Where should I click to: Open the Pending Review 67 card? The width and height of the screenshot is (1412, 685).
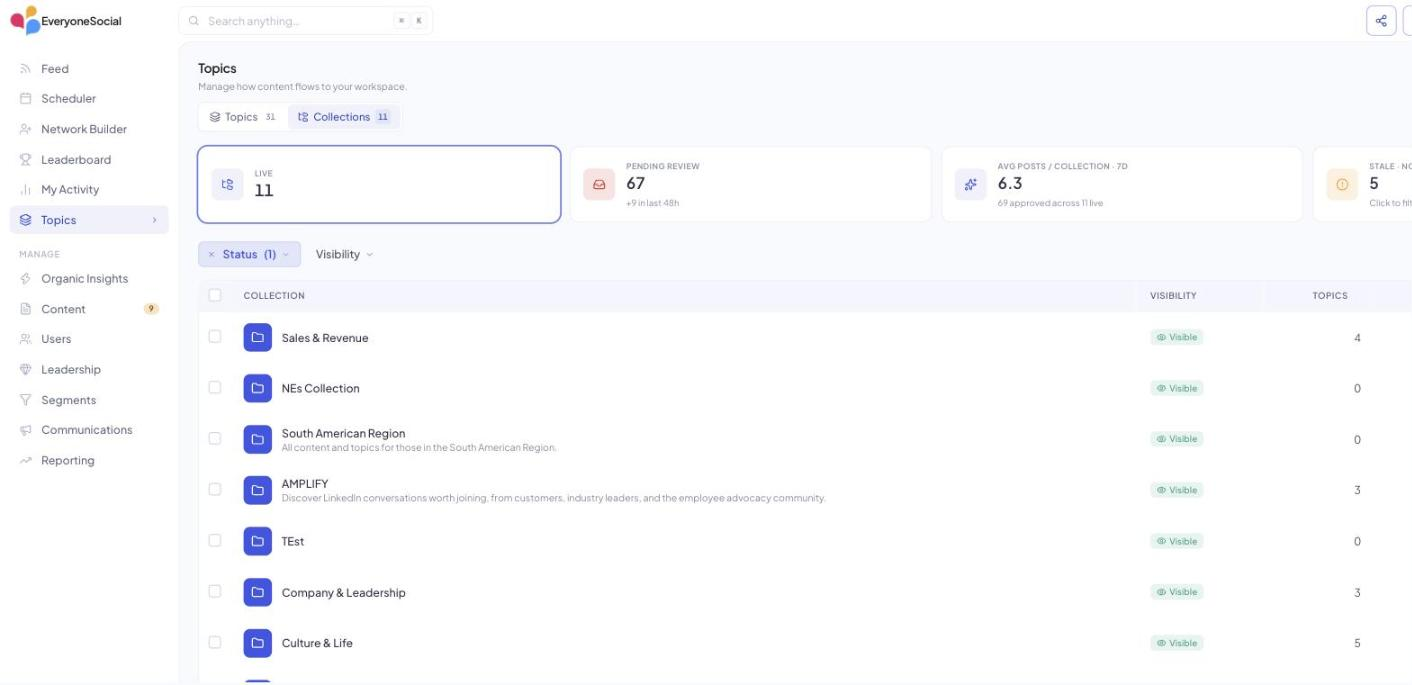click(x=750, y=184)
